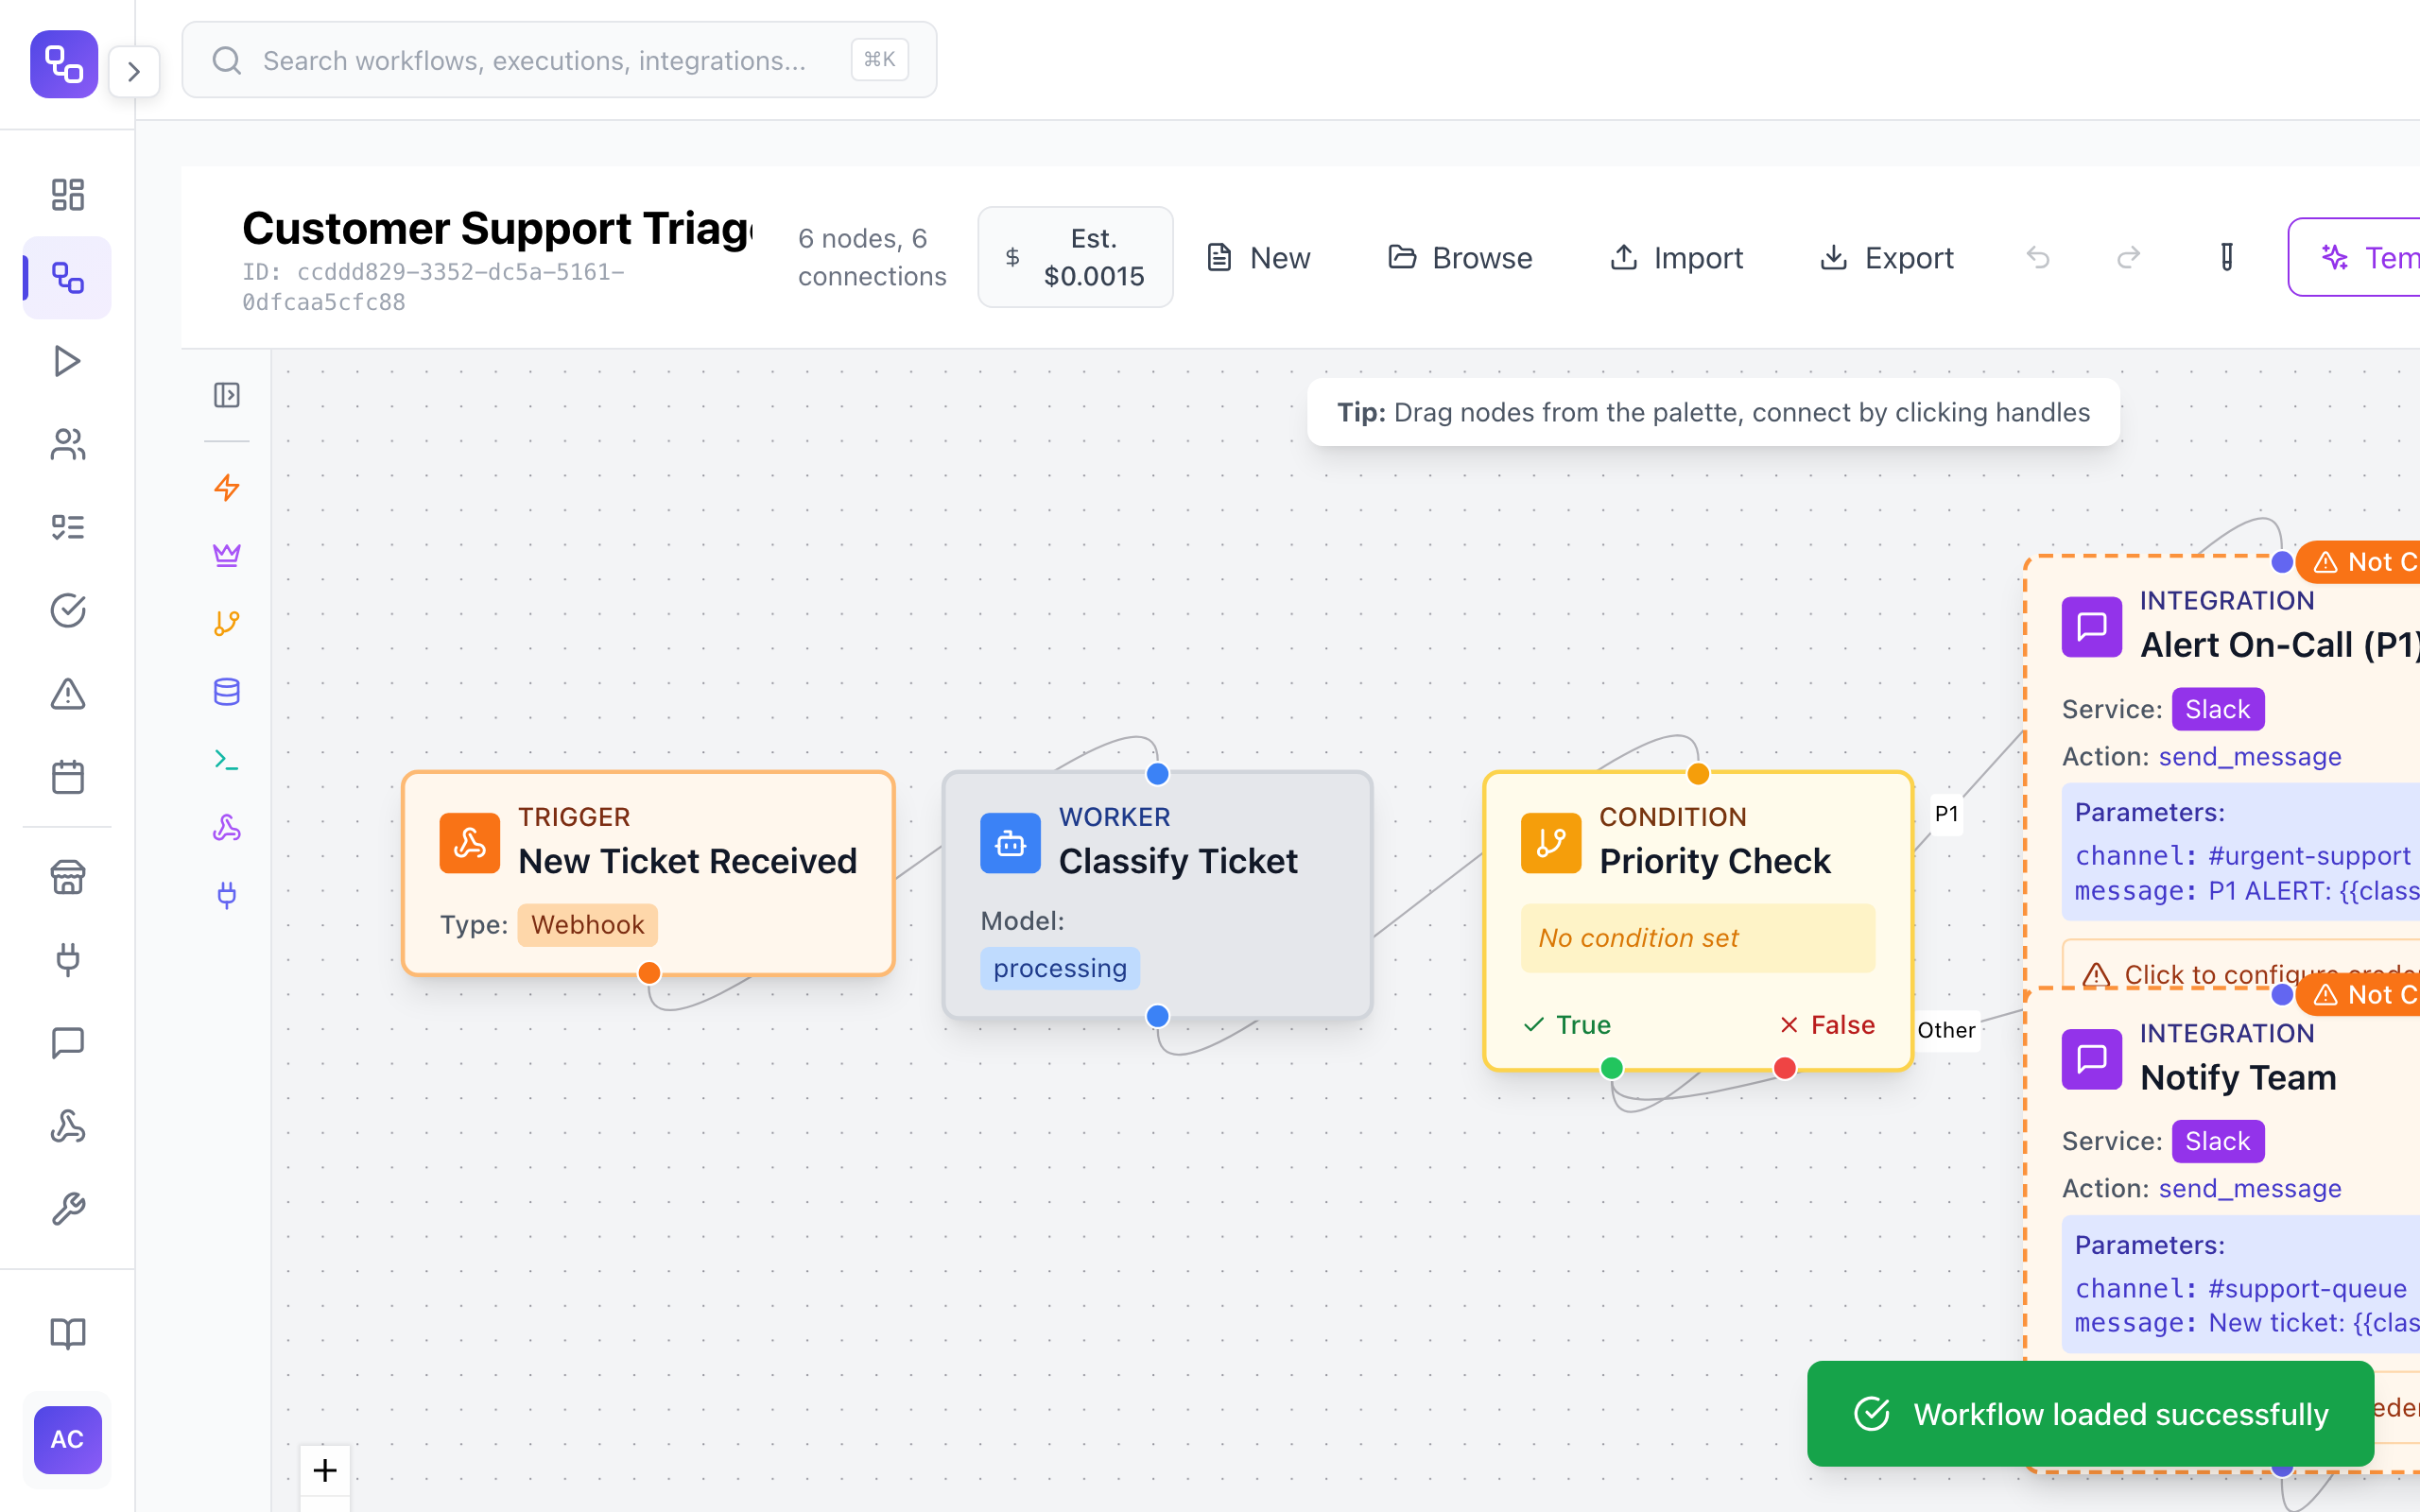This screenshot has height=1512, width=2420.
Task: Select the git-branch condition node in the palette
Action: tap(227, 623)
